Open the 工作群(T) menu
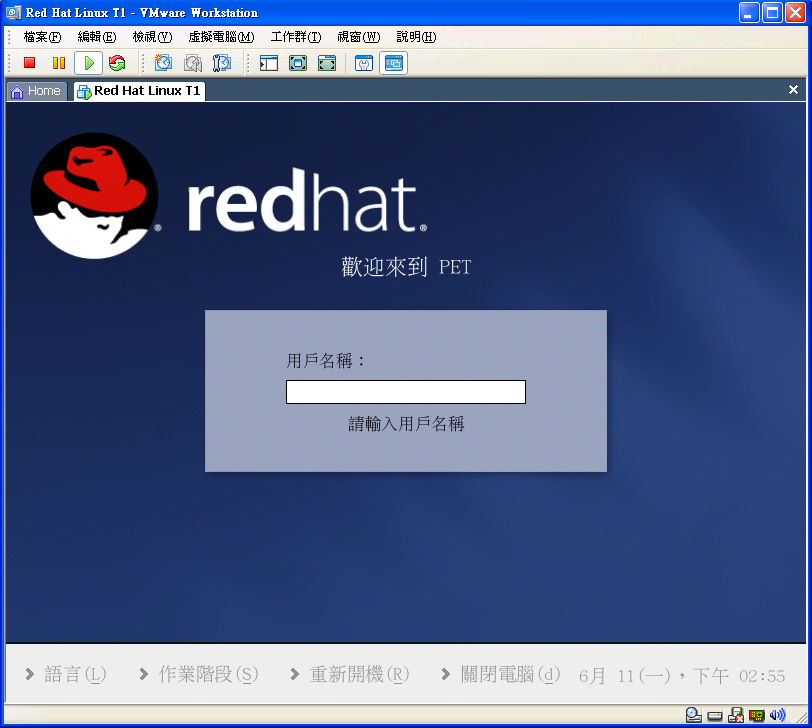Viewport: 812px width, 728px height. tap(296, 37)
